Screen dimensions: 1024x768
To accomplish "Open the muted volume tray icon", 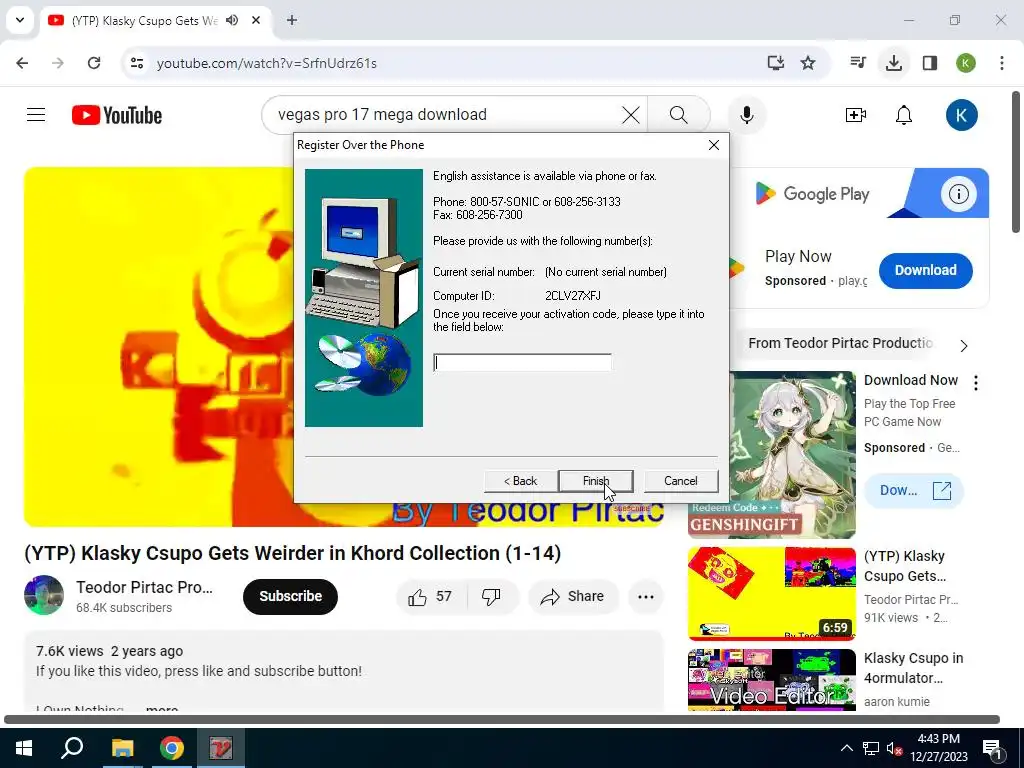I will pos(895,748).
